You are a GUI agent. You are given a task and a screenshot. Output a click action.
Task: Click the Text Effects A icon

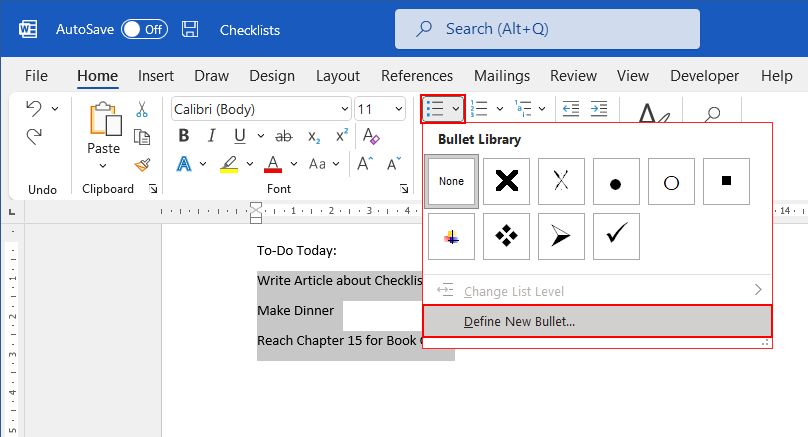184,164
